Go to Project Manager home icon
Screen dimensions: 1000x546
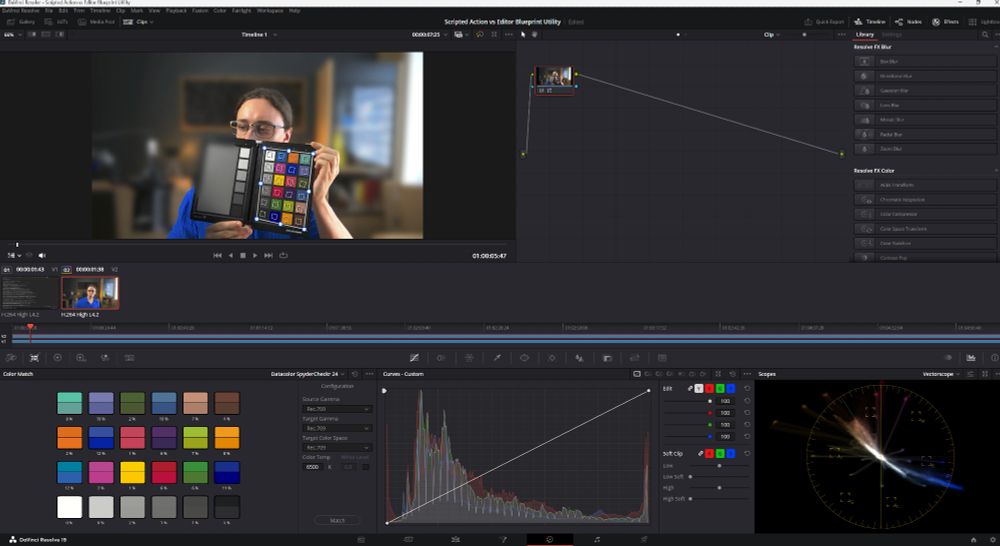pyautogui.click(x=973, y=540)
